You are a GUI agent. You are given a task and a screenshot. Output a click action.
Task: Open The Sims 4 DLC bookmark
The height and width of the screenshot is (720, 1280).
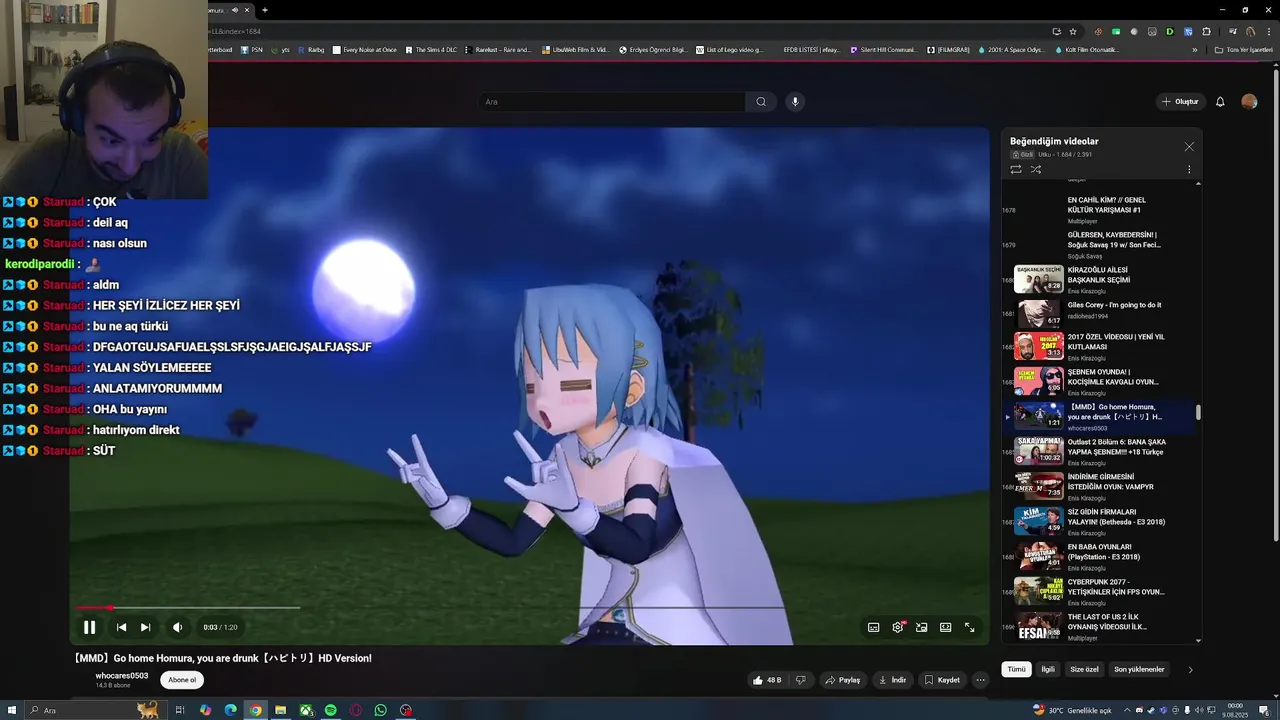point(430,50)
